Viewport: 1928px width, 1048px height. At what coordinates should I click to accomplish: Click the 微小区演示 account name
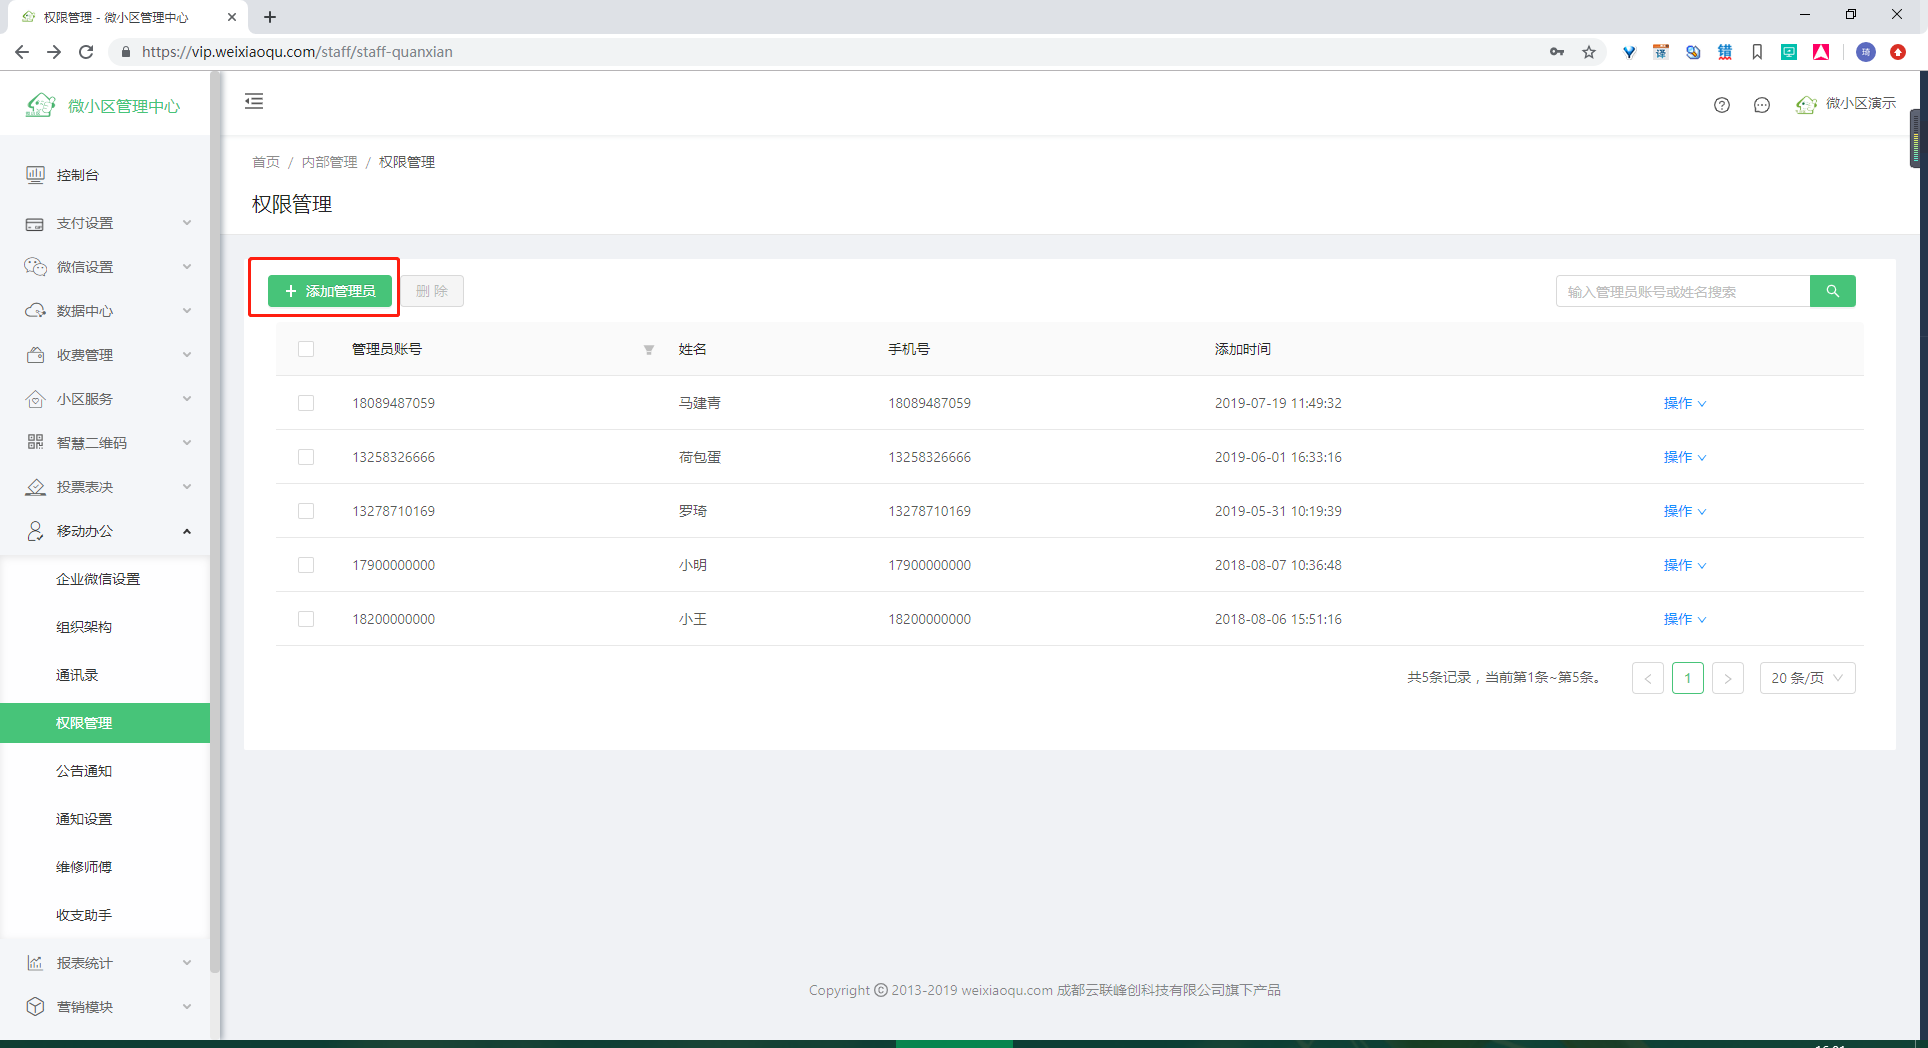(x=1861, y=104)
